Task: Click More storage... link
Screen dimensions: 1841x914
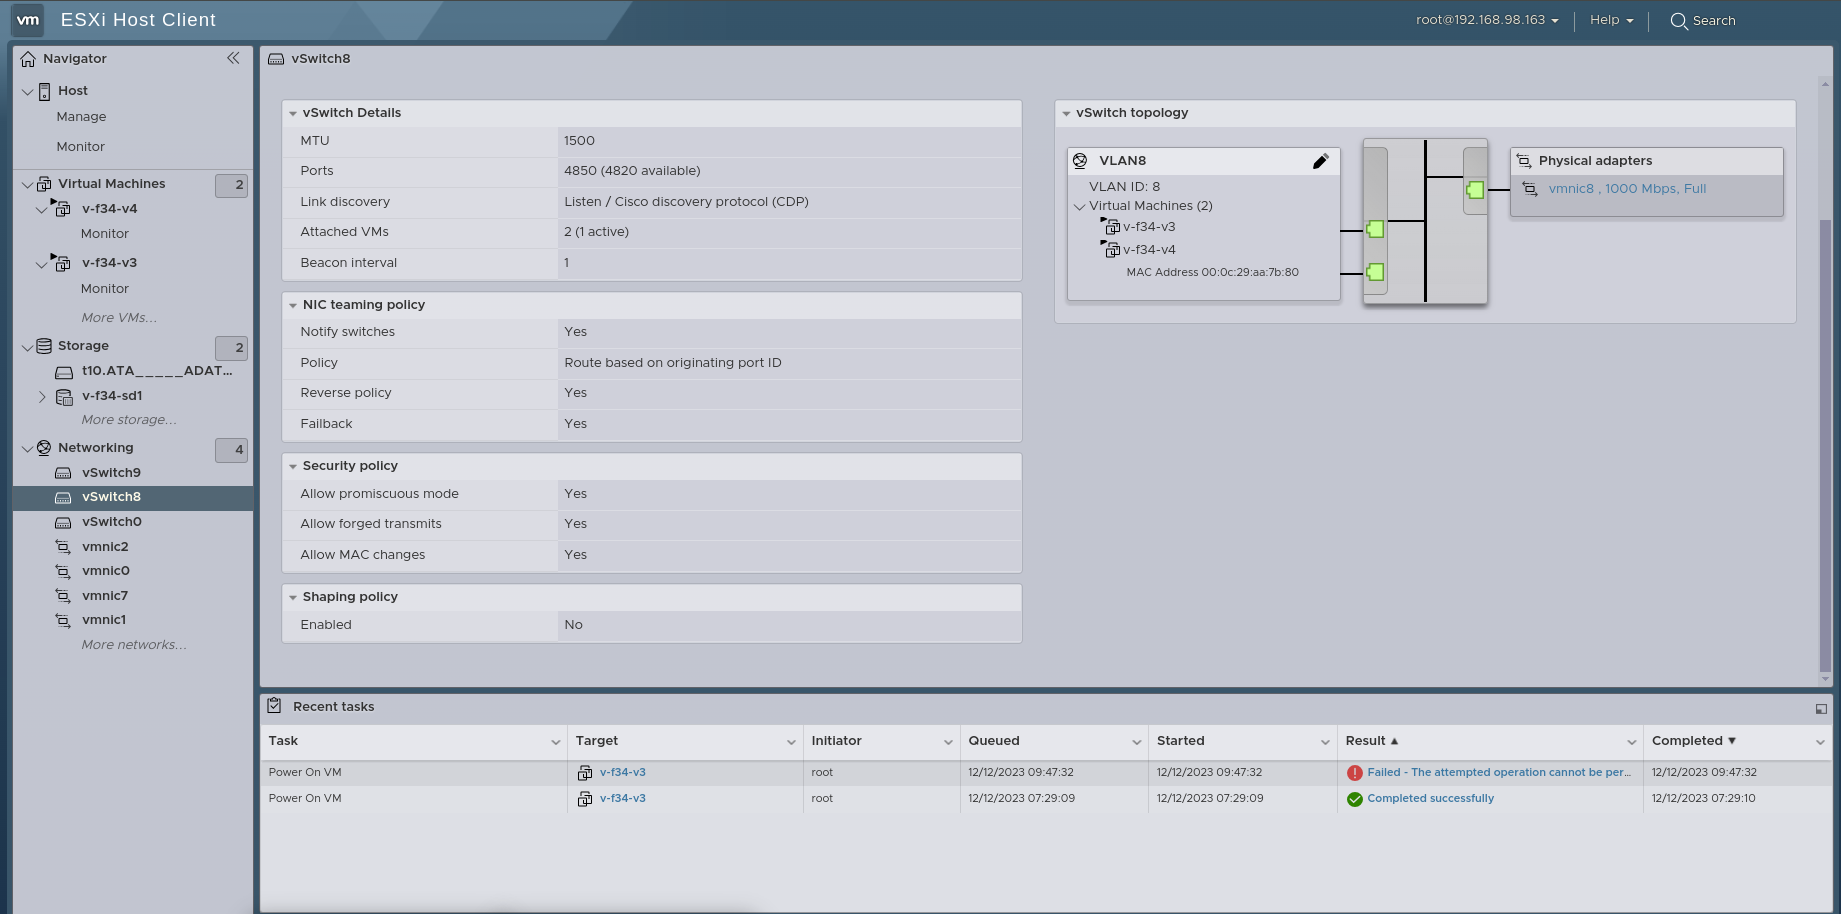Action: click(128, 420)
